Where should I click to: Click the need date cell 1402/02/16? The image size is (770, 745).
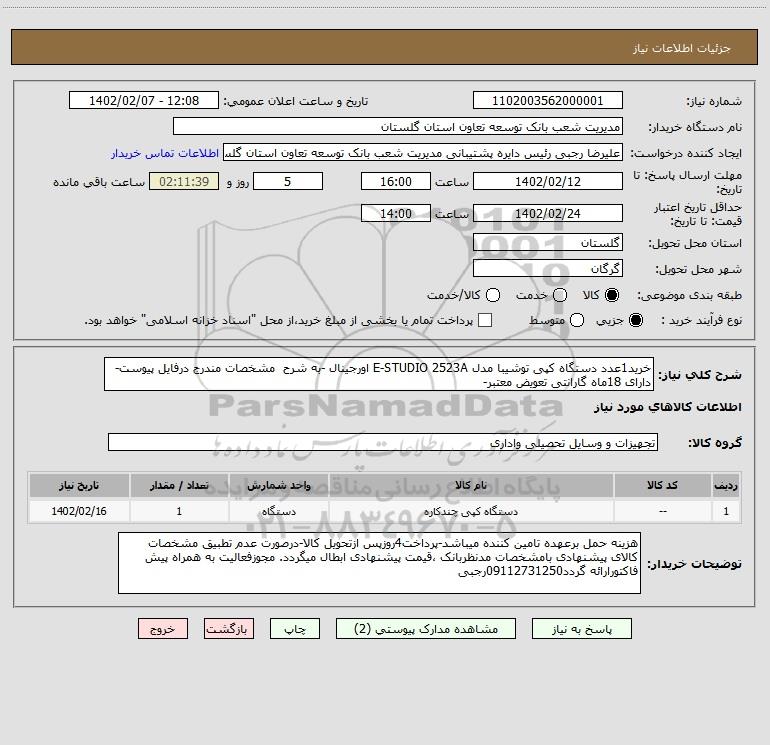79,511
